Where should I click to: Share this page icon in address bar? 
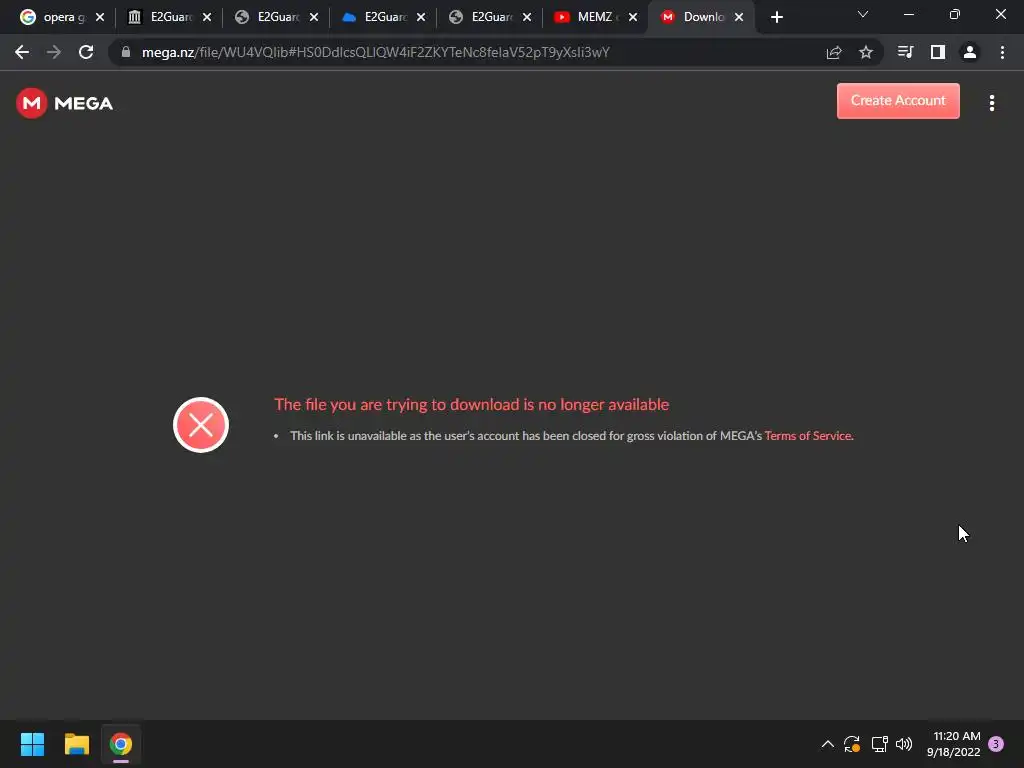tap(833, 52)
